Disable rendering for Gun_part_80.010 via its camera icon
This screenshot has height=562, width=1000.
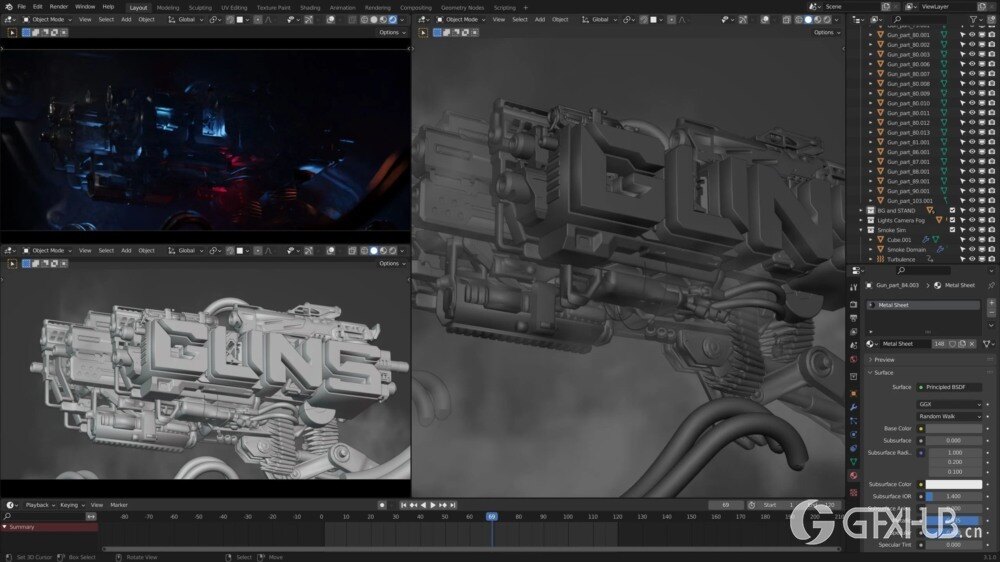(992, 103)
